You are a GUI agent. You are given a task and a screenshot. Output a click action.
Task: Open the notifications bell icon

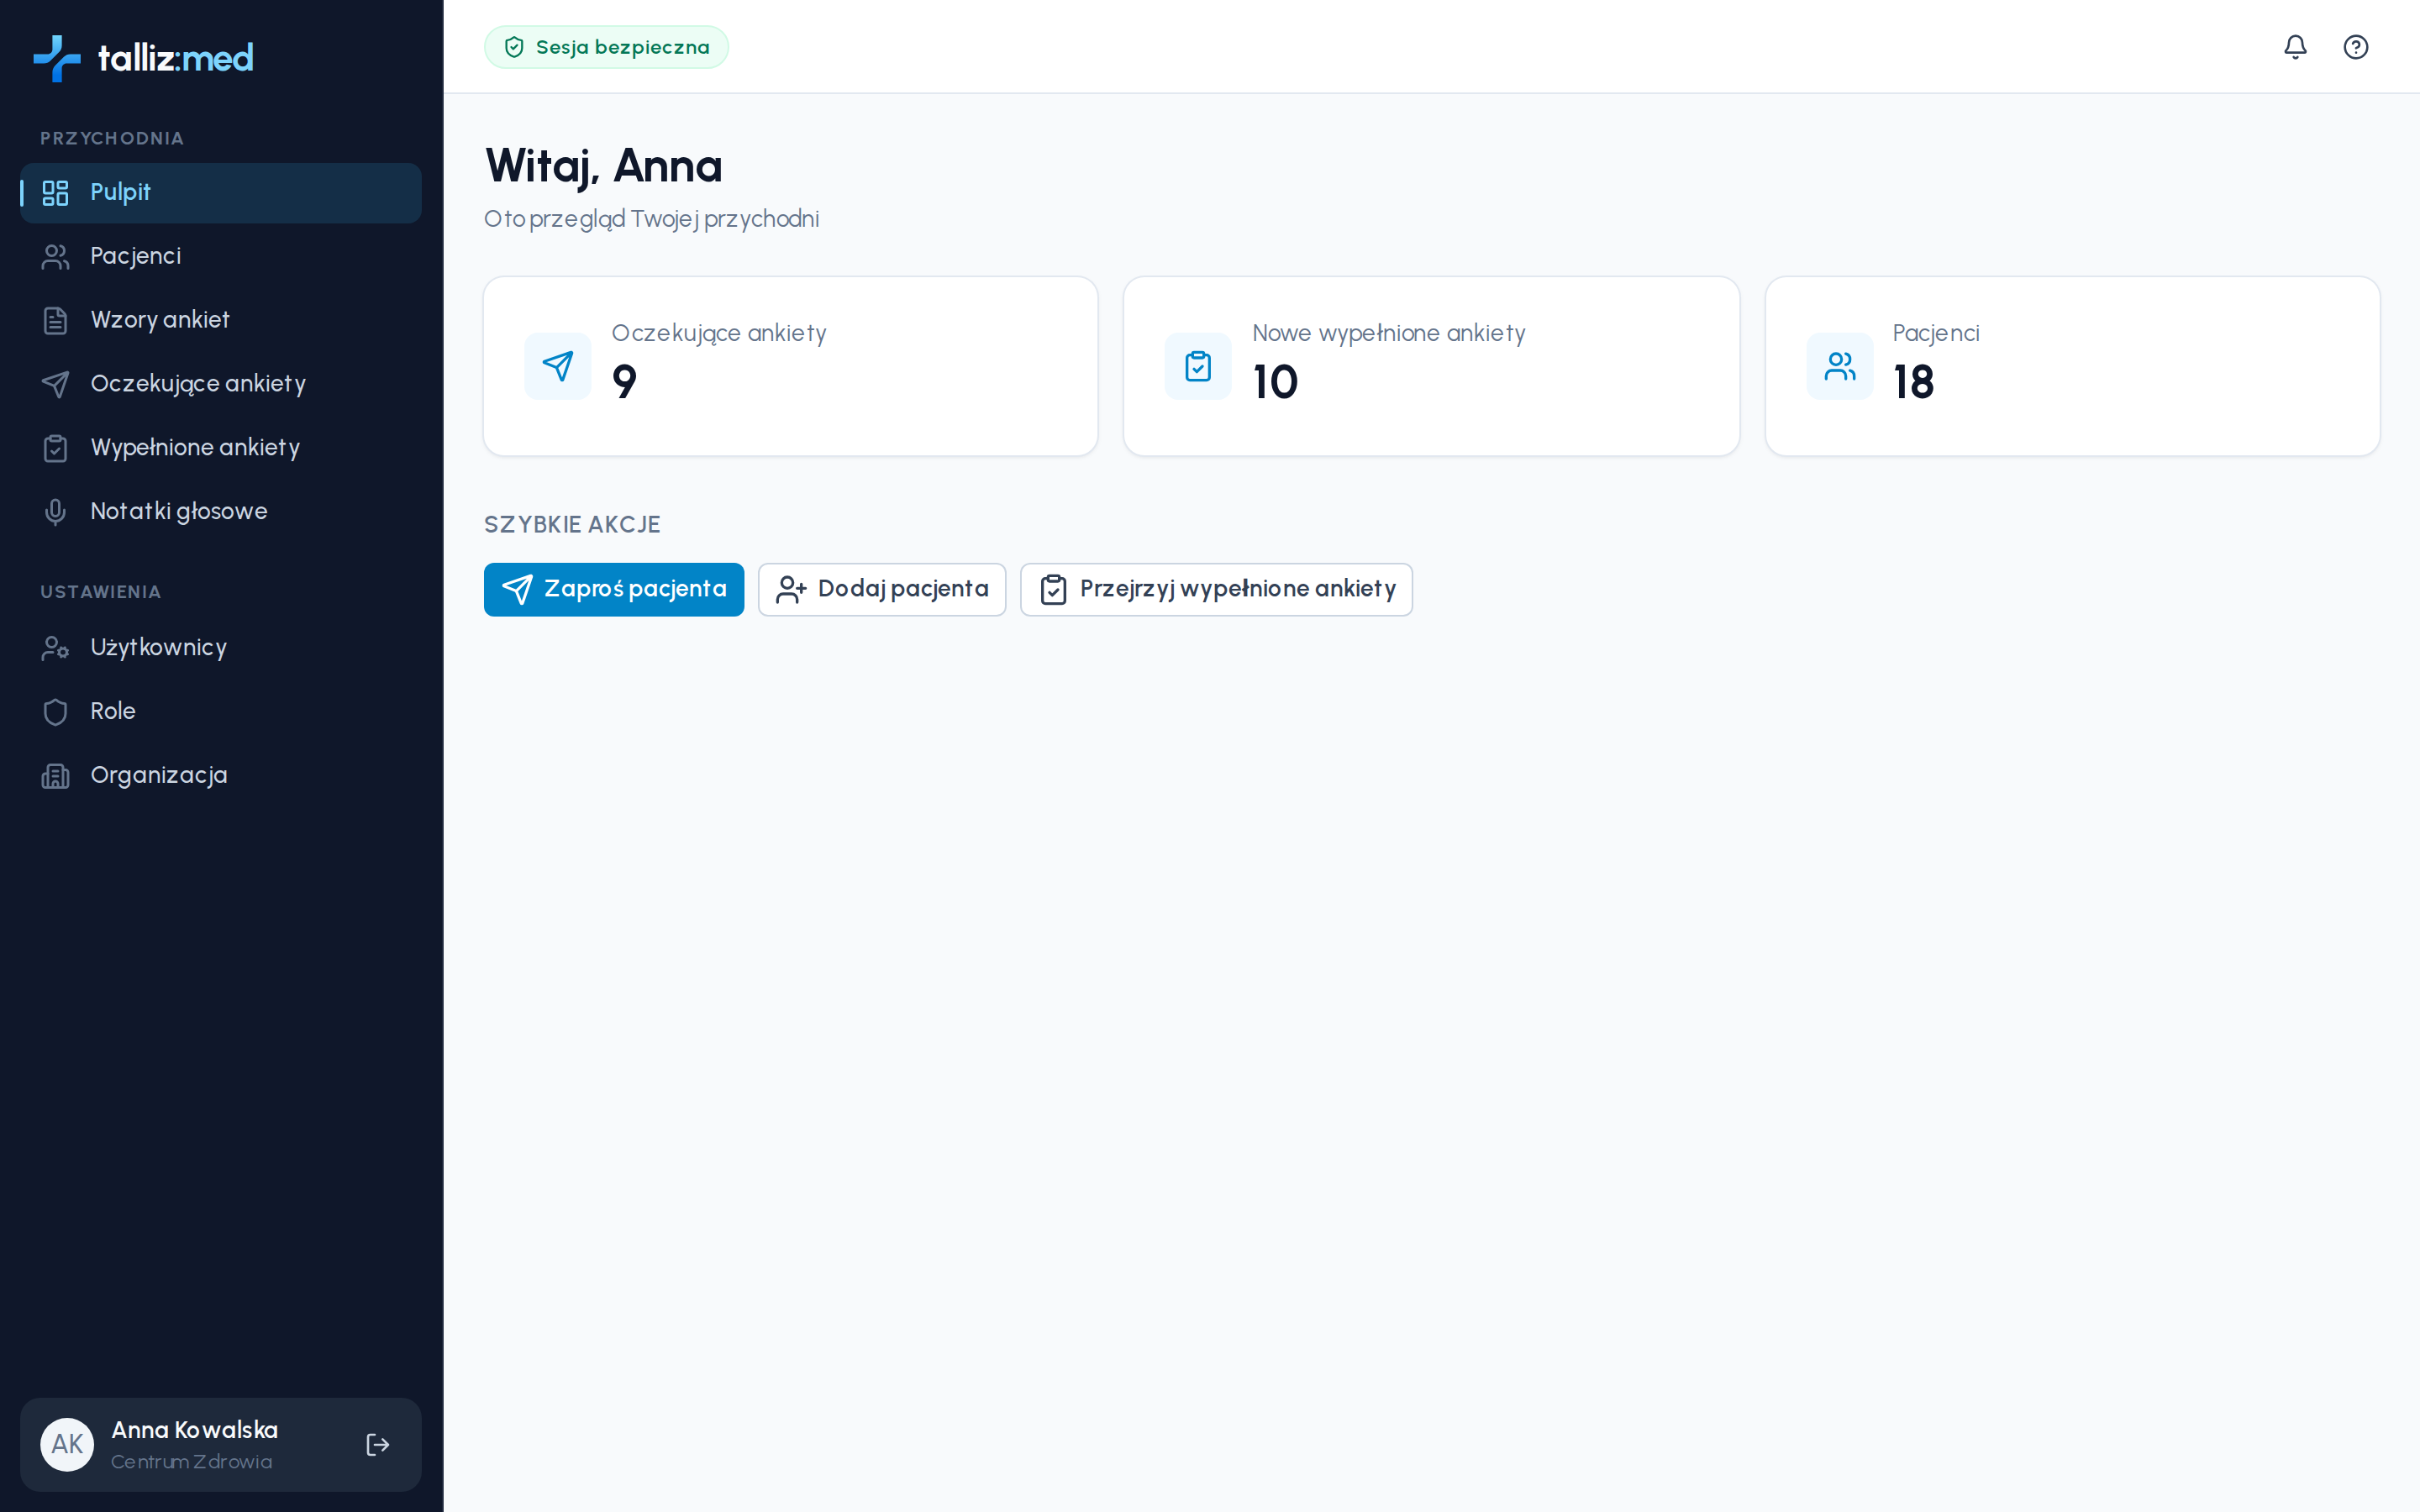click(2295, 47)
